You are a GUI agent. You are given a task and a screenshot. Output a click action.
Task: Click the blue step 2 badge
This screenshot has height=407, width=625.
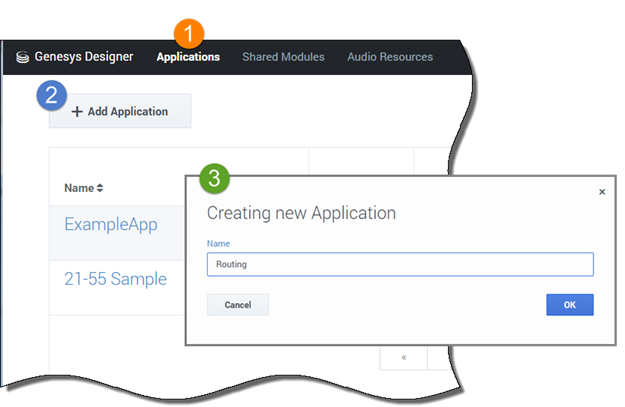tap(52, 95)
